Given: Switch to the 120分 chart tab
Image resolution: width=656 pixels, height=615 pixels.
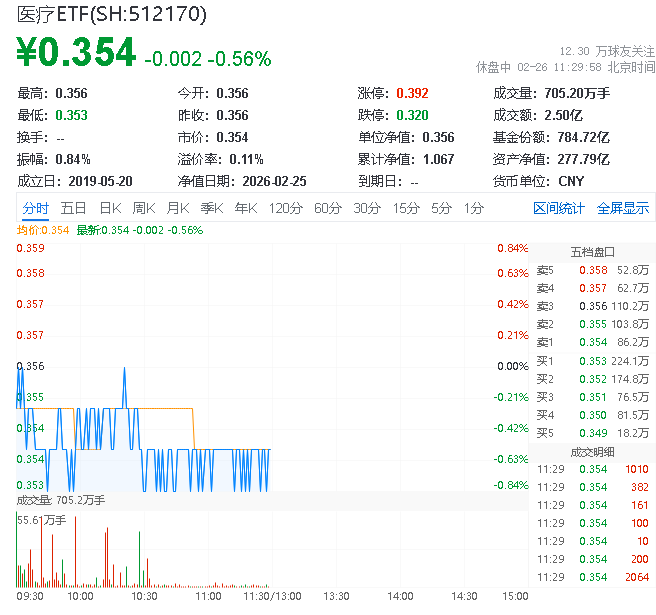Looking at the screenshot, I should pos(285,208).
